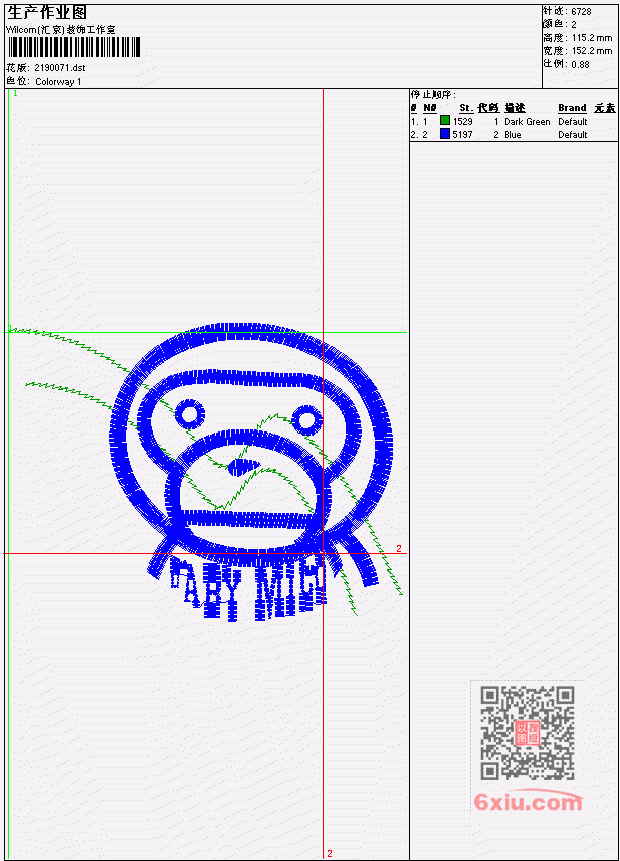Click the height value '115.2 mm'

[591, 38]
